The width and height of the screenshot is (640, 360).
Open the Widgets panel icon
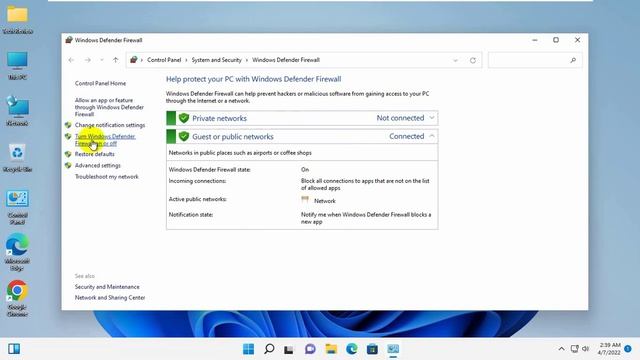click(x=14, y=349)
